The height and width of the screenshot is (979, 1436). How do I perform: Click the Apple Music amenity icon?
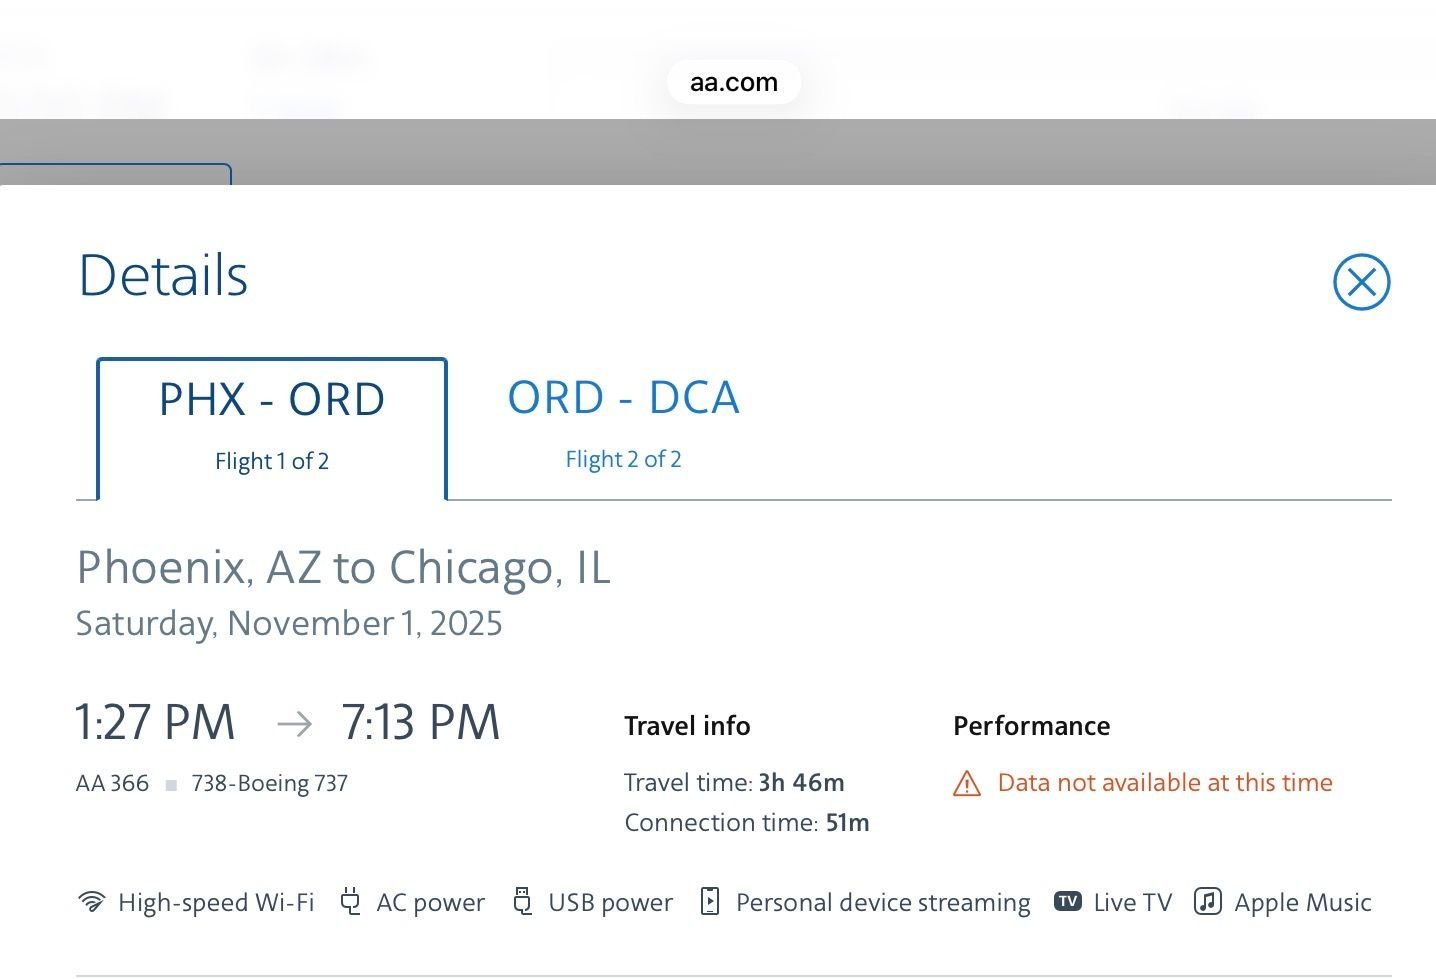pos(1208,901)
